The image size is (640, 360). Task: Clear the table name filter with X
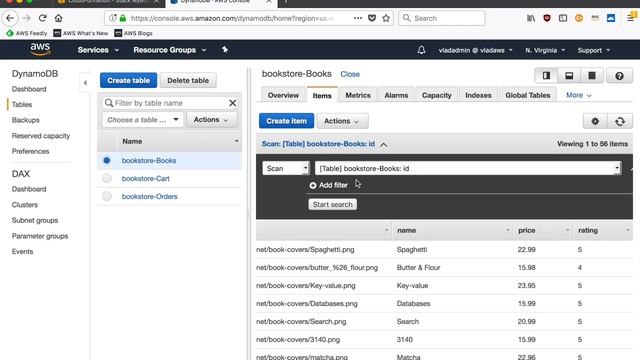point(232,103)
